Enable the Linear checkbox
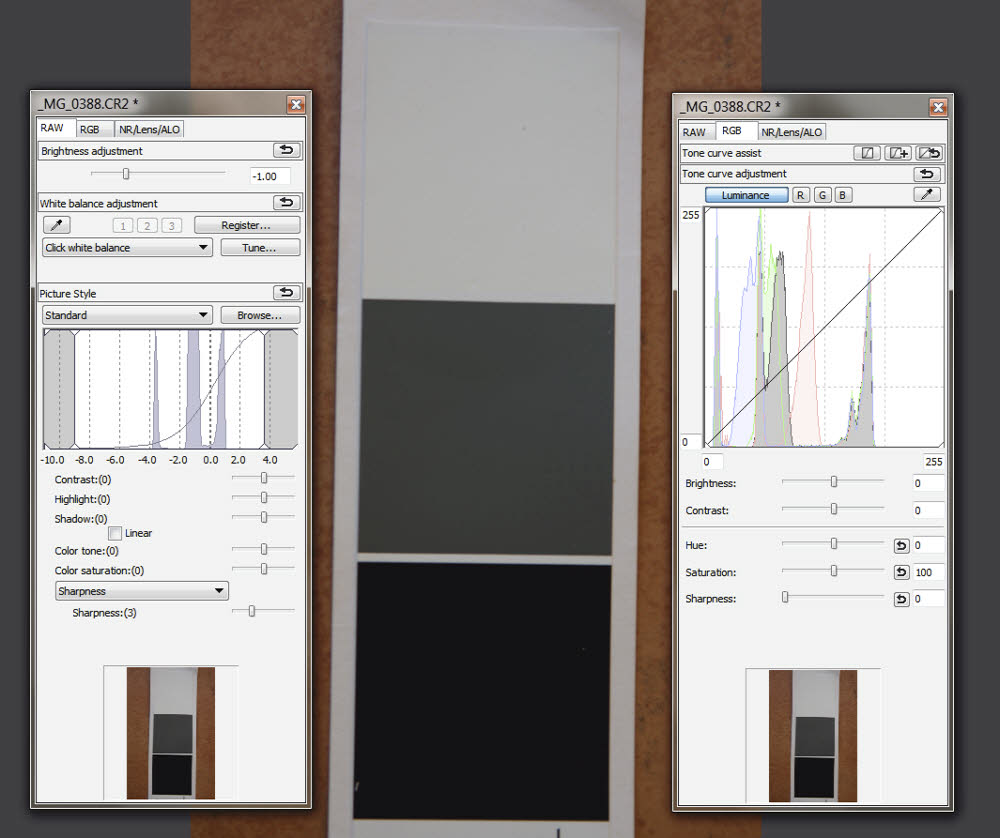This screenshot has height=838, width=1000. pos(115,533)
